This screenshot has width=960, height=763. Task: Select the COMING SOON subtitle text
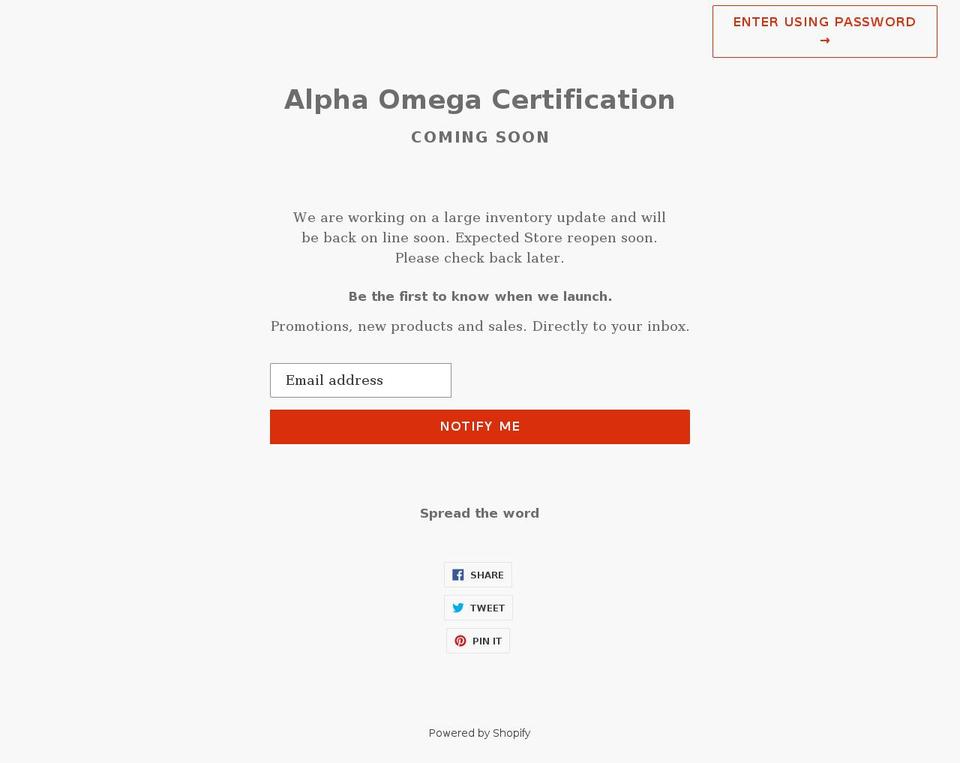click(480, 137)
